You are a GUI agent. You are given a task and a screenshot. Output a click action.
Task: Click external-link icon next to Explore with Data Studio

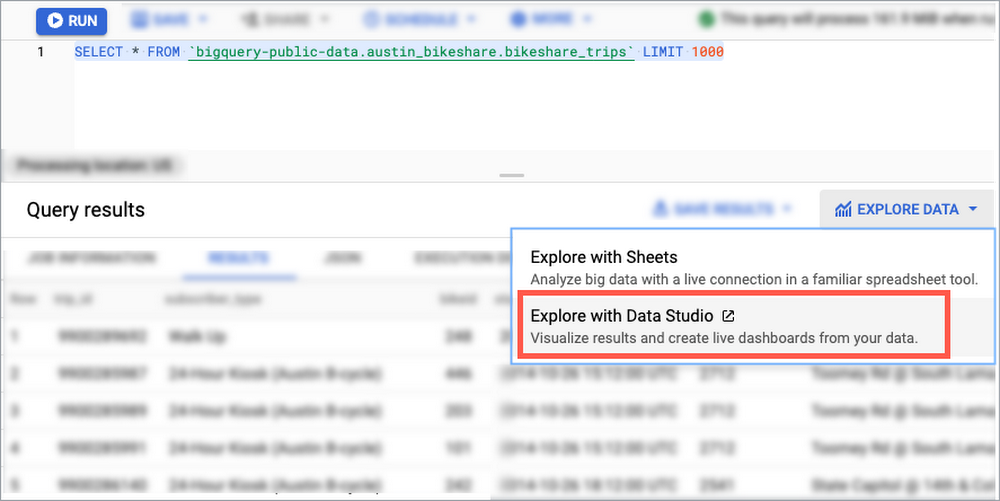[728, 316]
